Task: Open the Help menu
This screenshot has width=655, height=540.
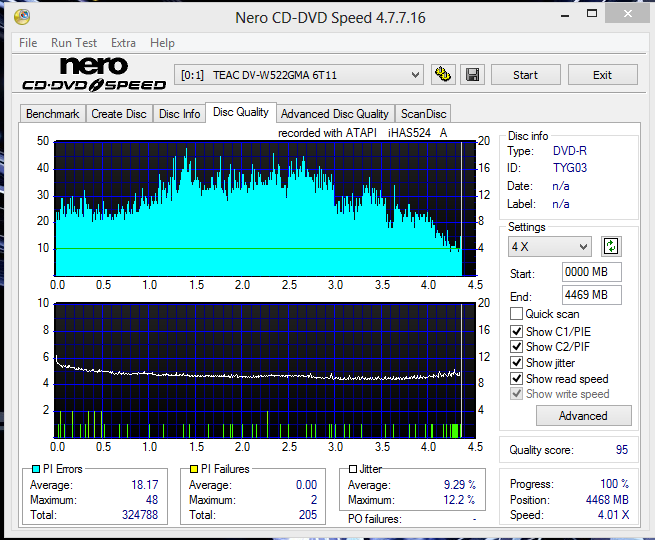Action: tap(162, 43)
